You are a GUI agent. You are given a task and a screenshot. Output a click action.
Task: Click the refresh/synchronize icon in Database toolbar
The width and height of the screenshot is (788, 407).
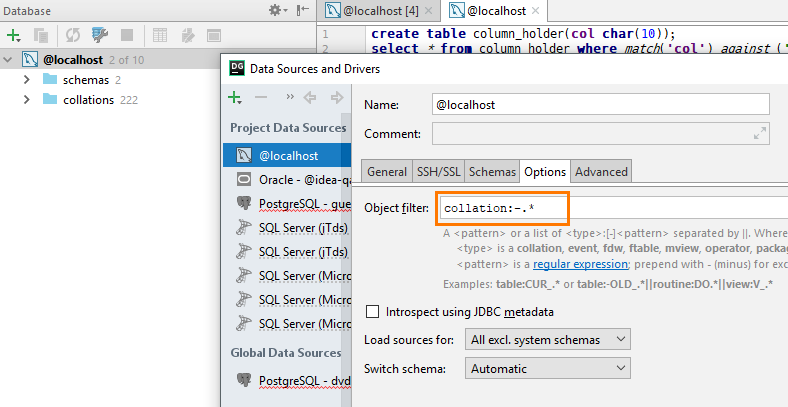click(73, 35)
